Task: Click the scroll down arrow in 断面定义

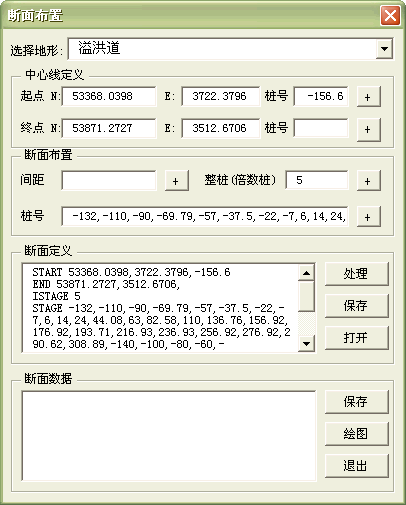Action: (x=306, y=343)
